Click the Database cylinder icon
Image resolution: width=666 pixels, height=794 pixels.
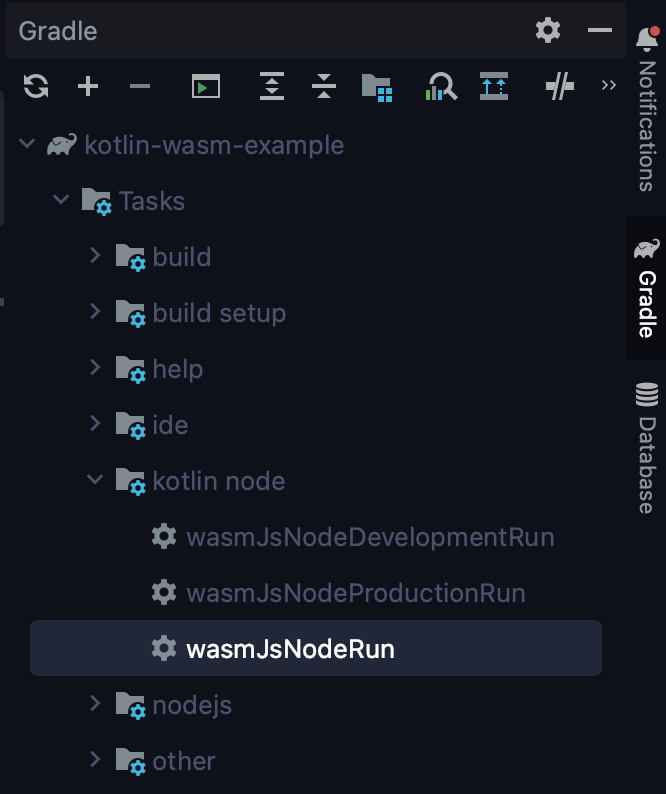pos(647,394)
